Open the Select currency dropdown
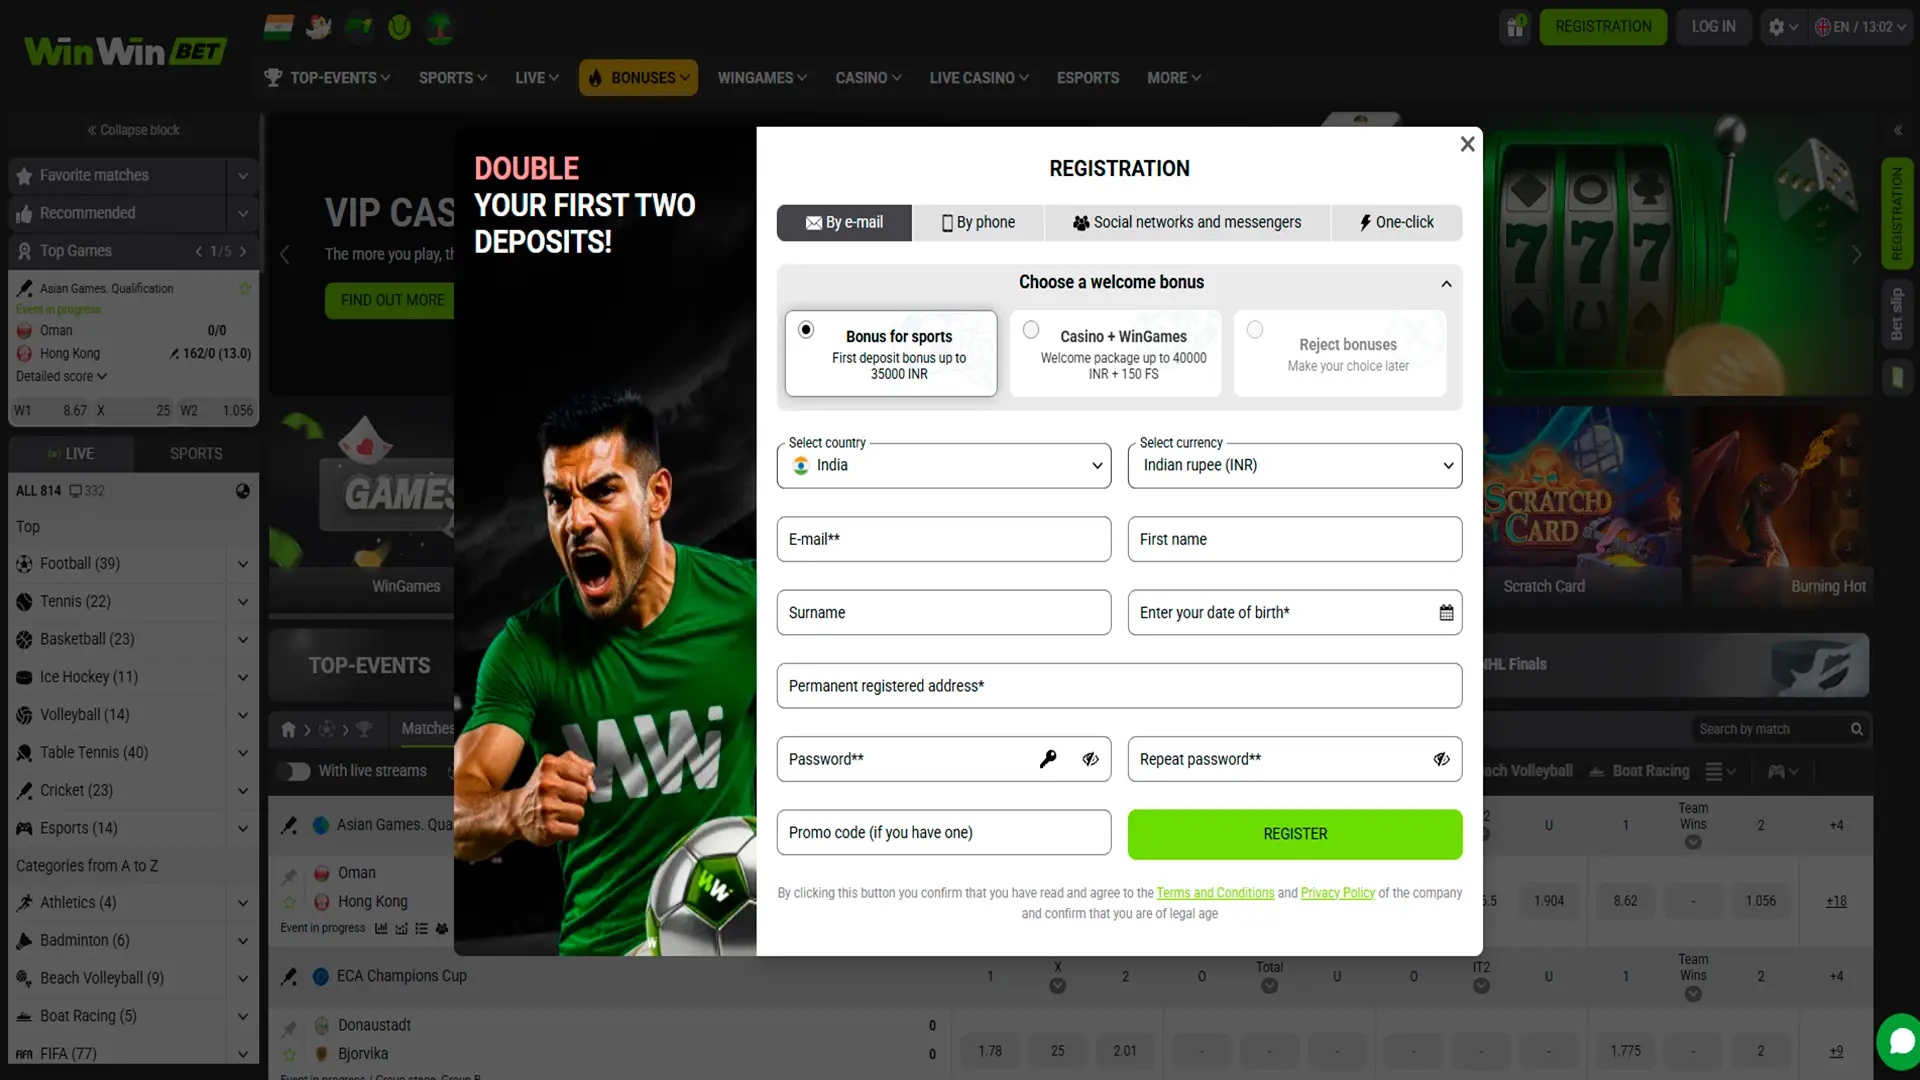The image size is (1920, 1080). point(1294,466)
